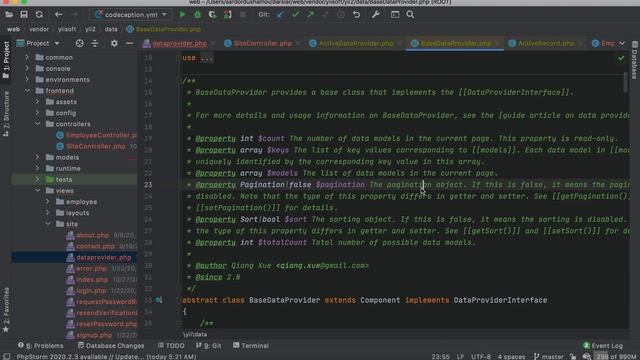Open Favorites side tool window

coord(6,310)
